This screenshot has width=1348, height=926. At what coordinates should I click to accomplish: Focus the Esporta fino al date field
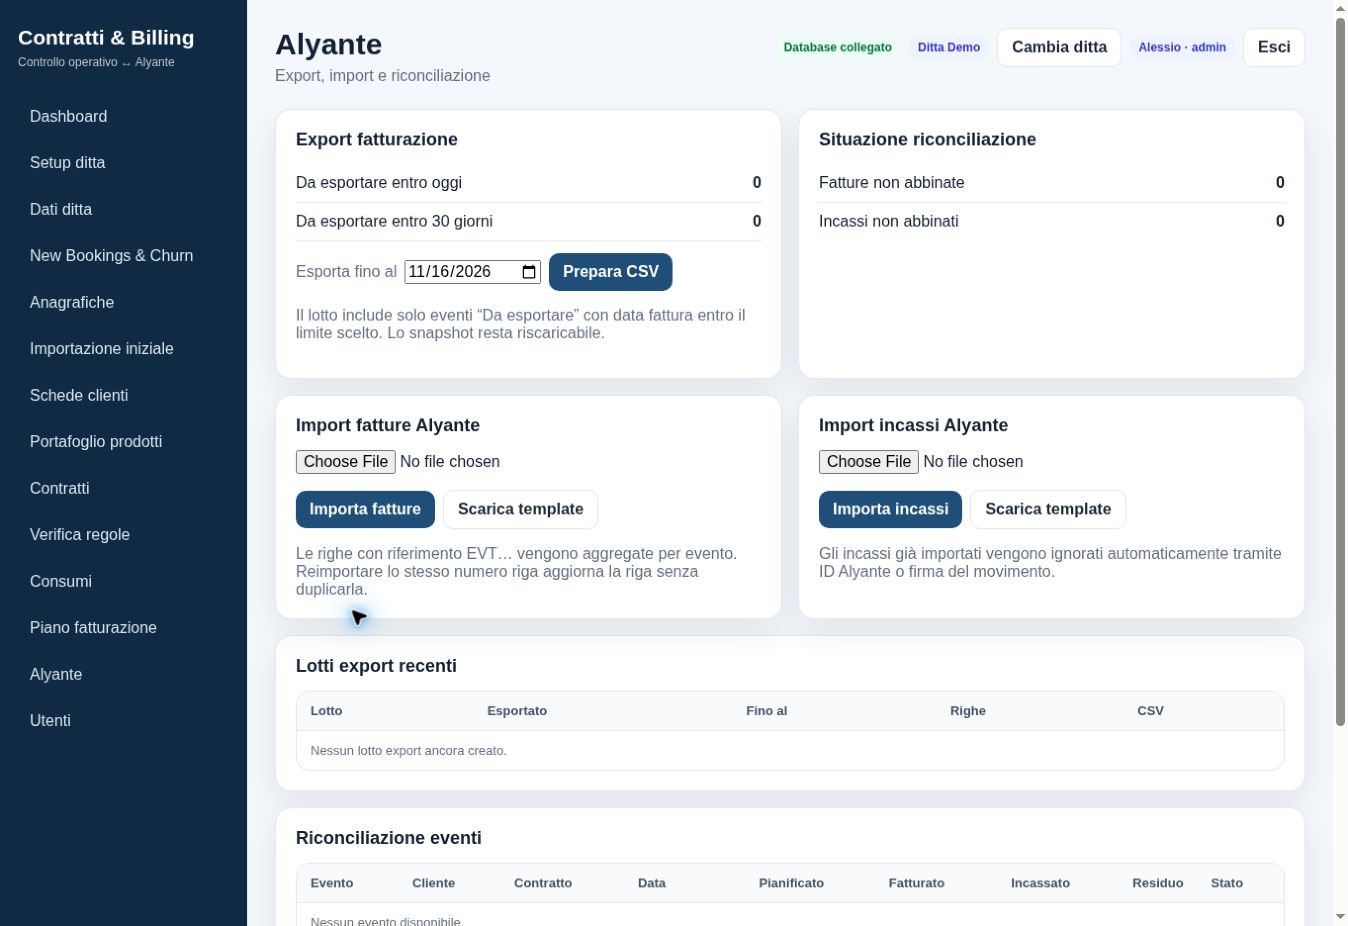click(472, 272)
